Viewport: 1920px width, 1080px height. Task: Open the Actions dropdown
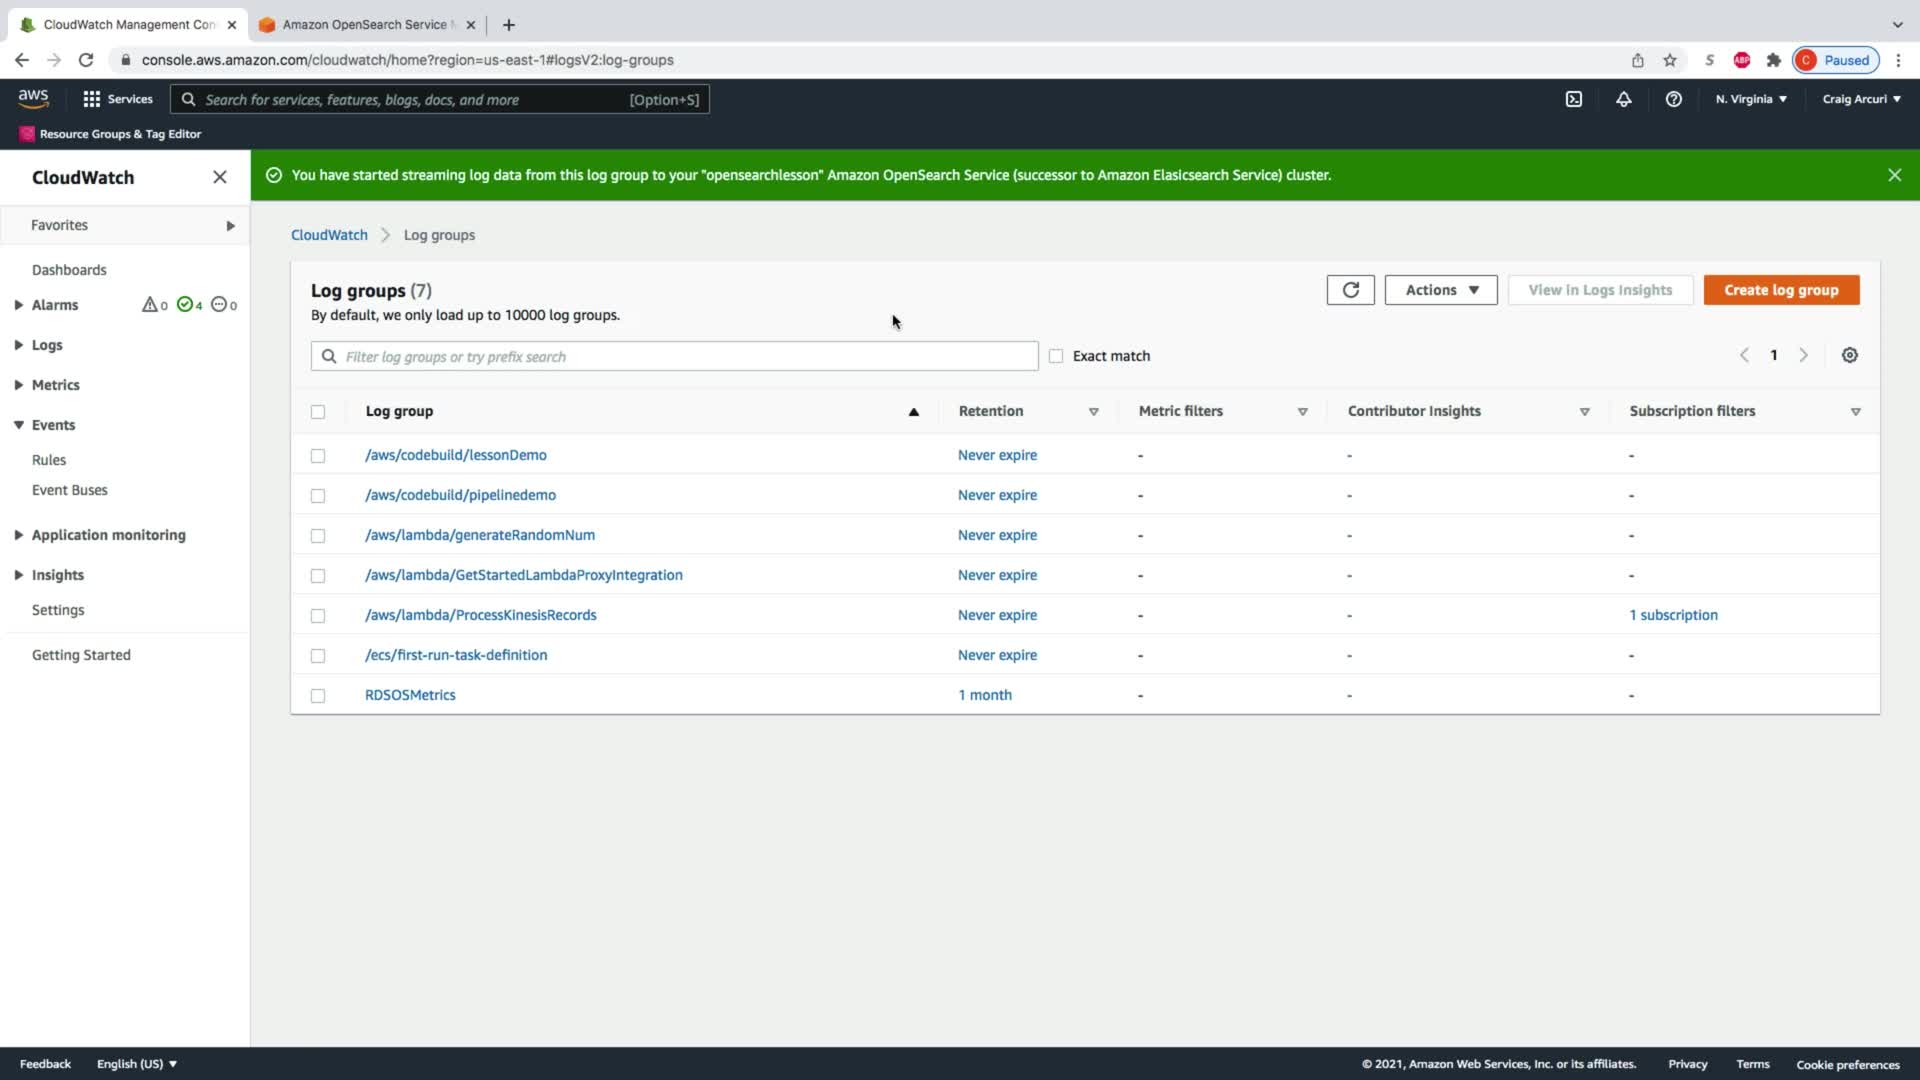click(x=1440, y=290)
